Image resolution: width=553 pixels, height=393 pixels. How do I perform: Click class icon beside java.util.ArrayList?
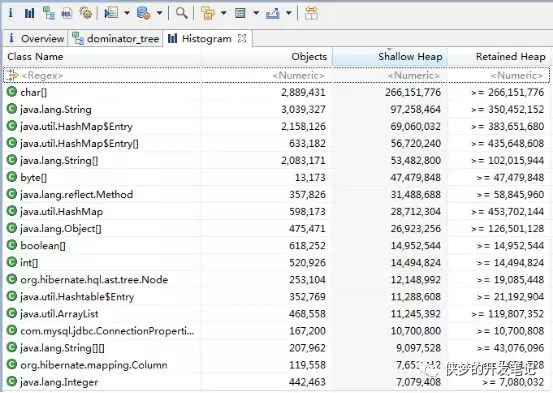tap(12, 313)
